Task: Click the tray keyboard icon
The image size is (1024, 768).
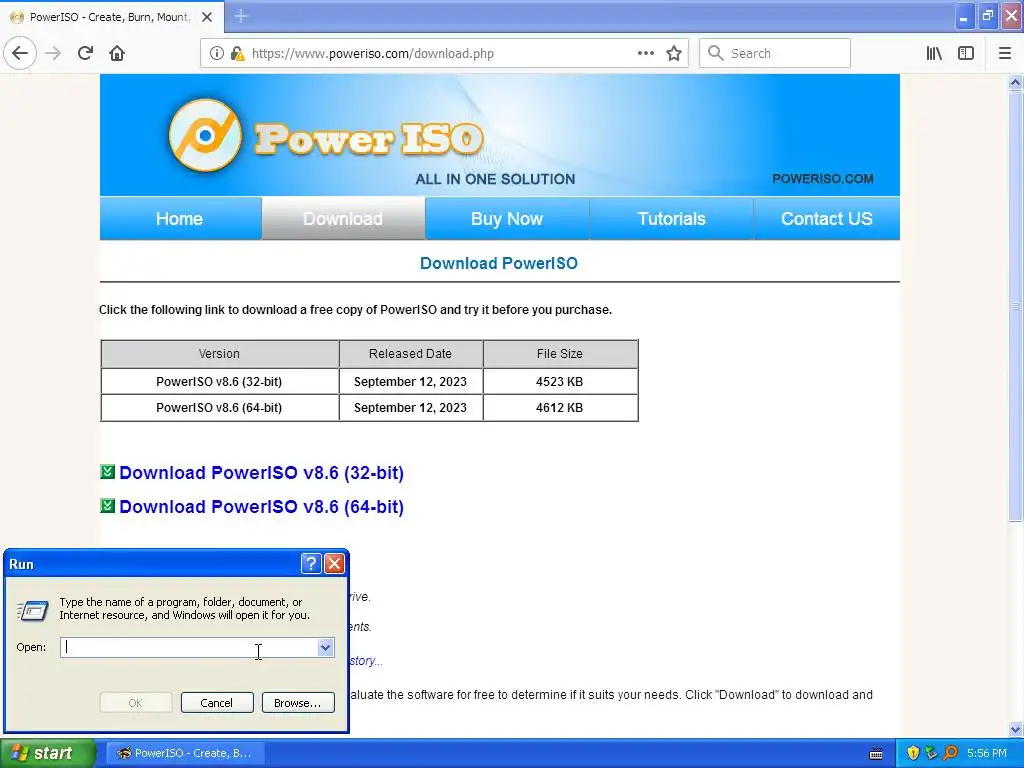Action: 876,754
